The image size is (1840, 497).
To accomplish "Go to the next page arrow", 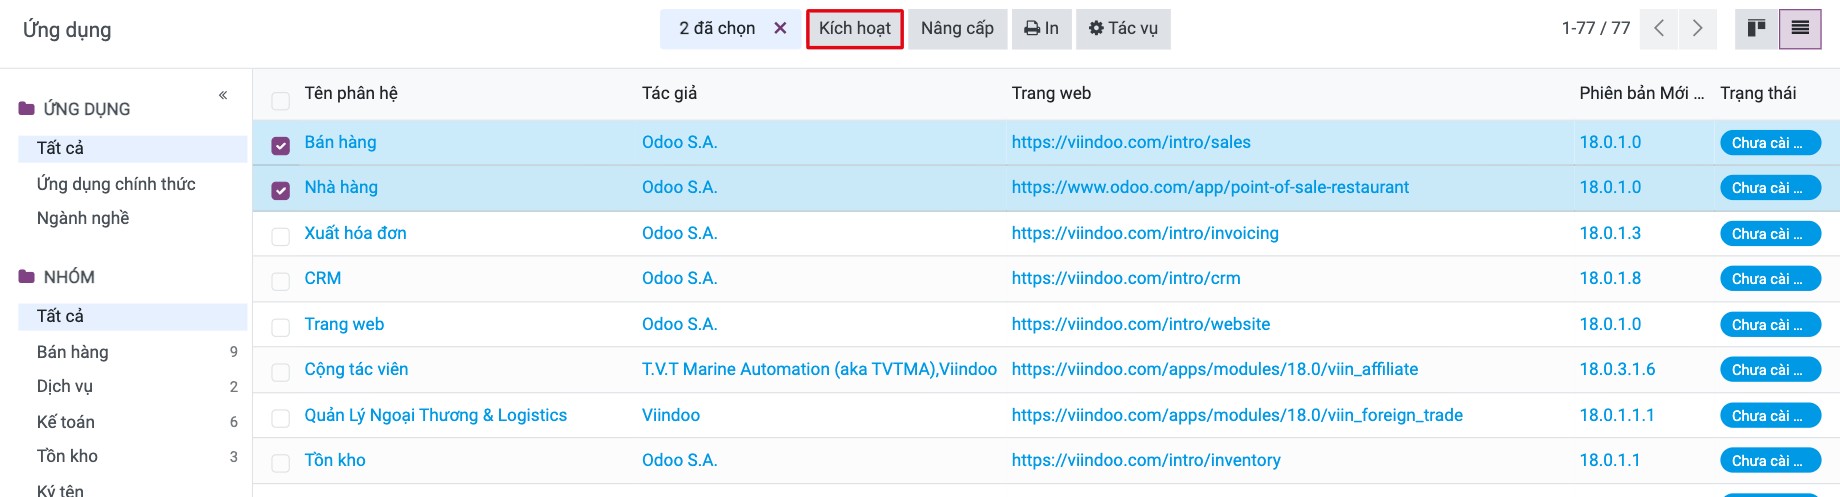I will (x=1697, y=28).
